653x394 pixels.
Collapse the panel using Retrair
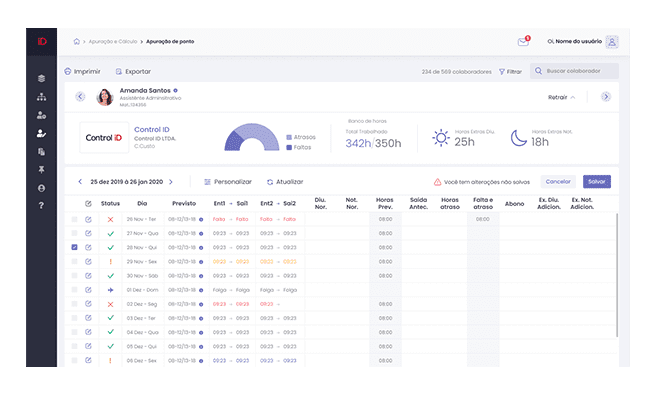[561, 97]
